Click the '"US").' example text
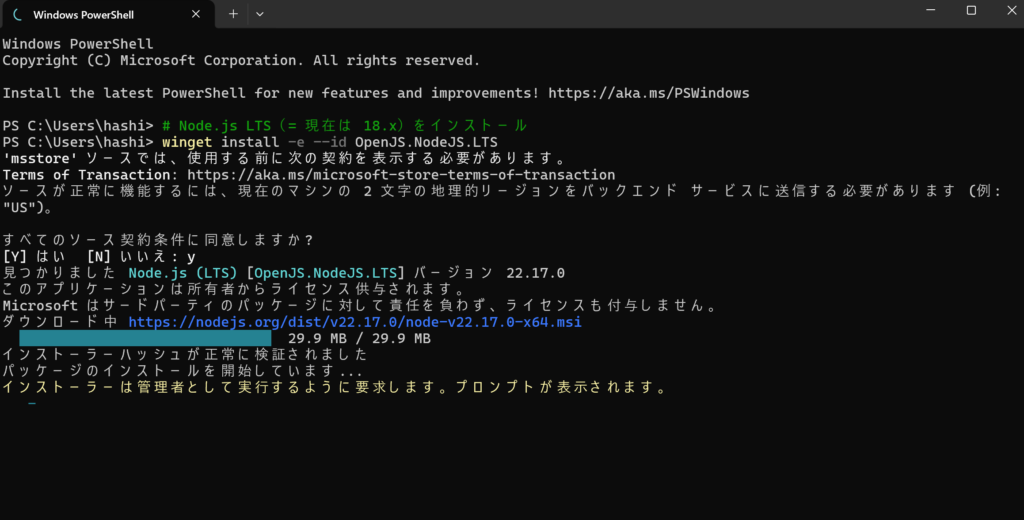Screen dimensions: 1024x520 point(27,207)
